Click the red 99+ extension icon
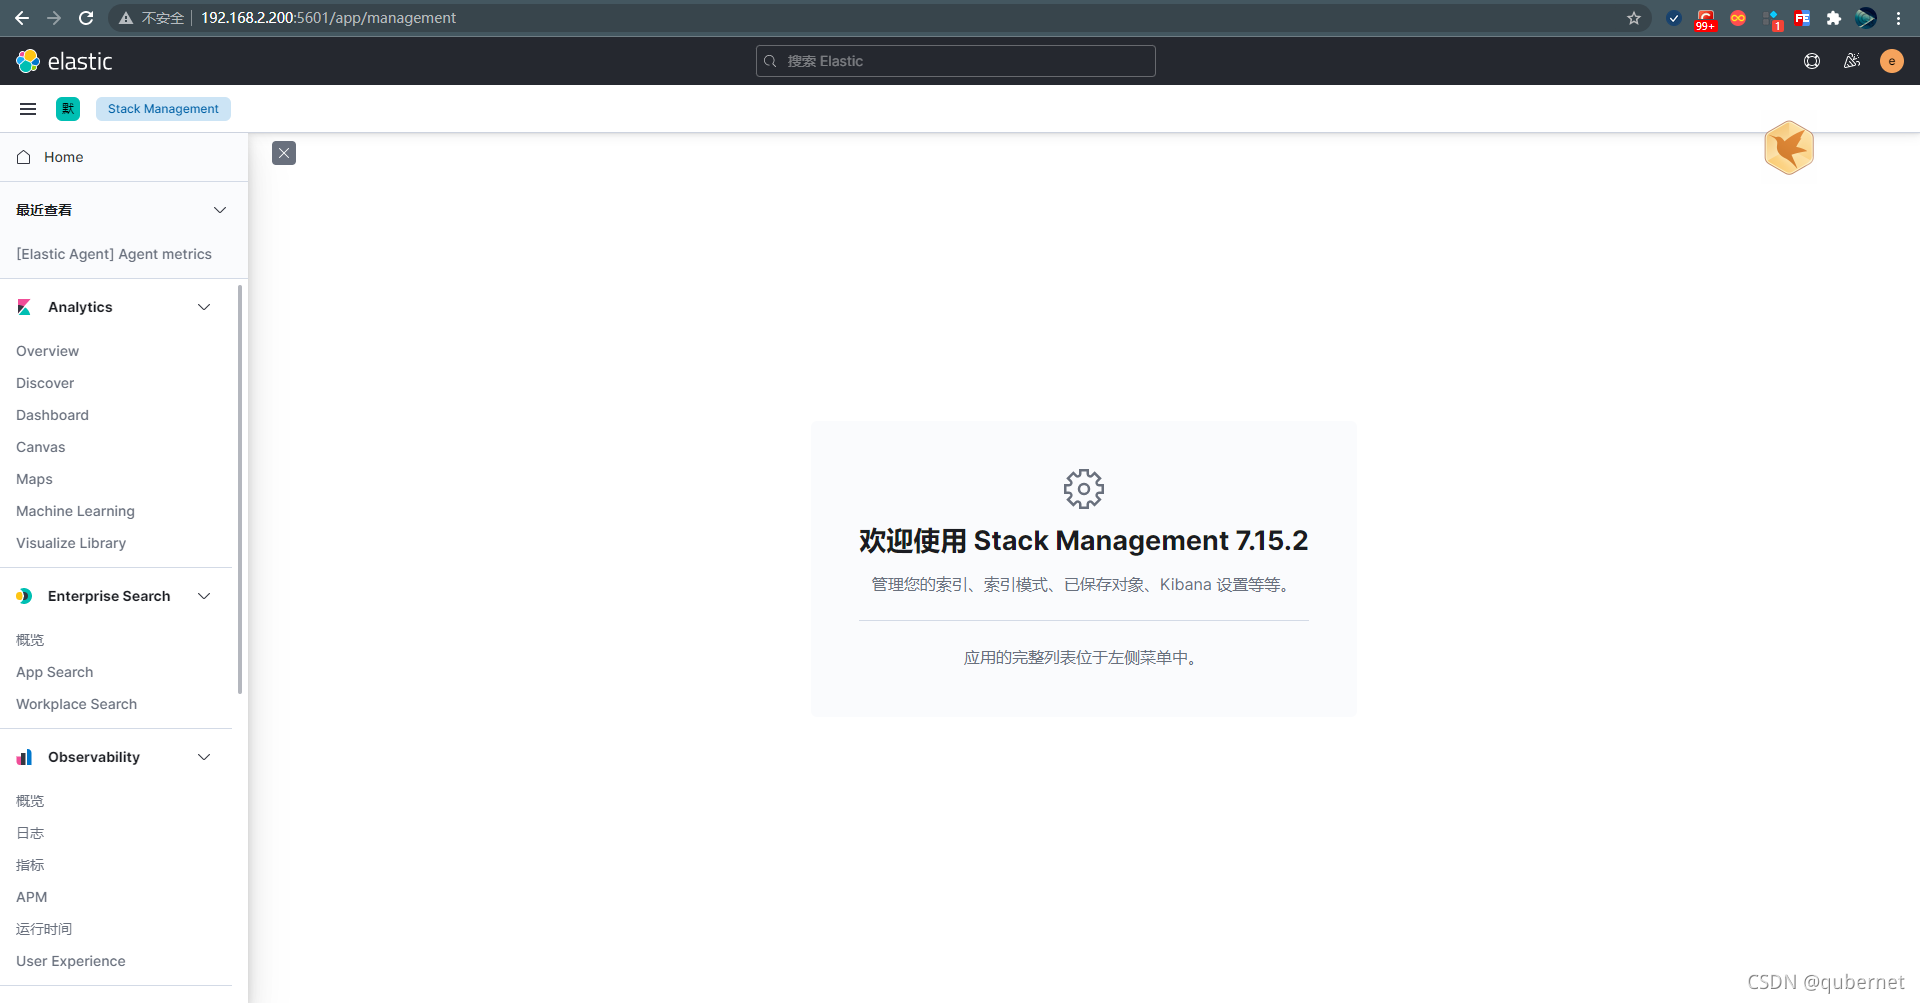1920x1003 pixels. click(x=1706, y=19)
